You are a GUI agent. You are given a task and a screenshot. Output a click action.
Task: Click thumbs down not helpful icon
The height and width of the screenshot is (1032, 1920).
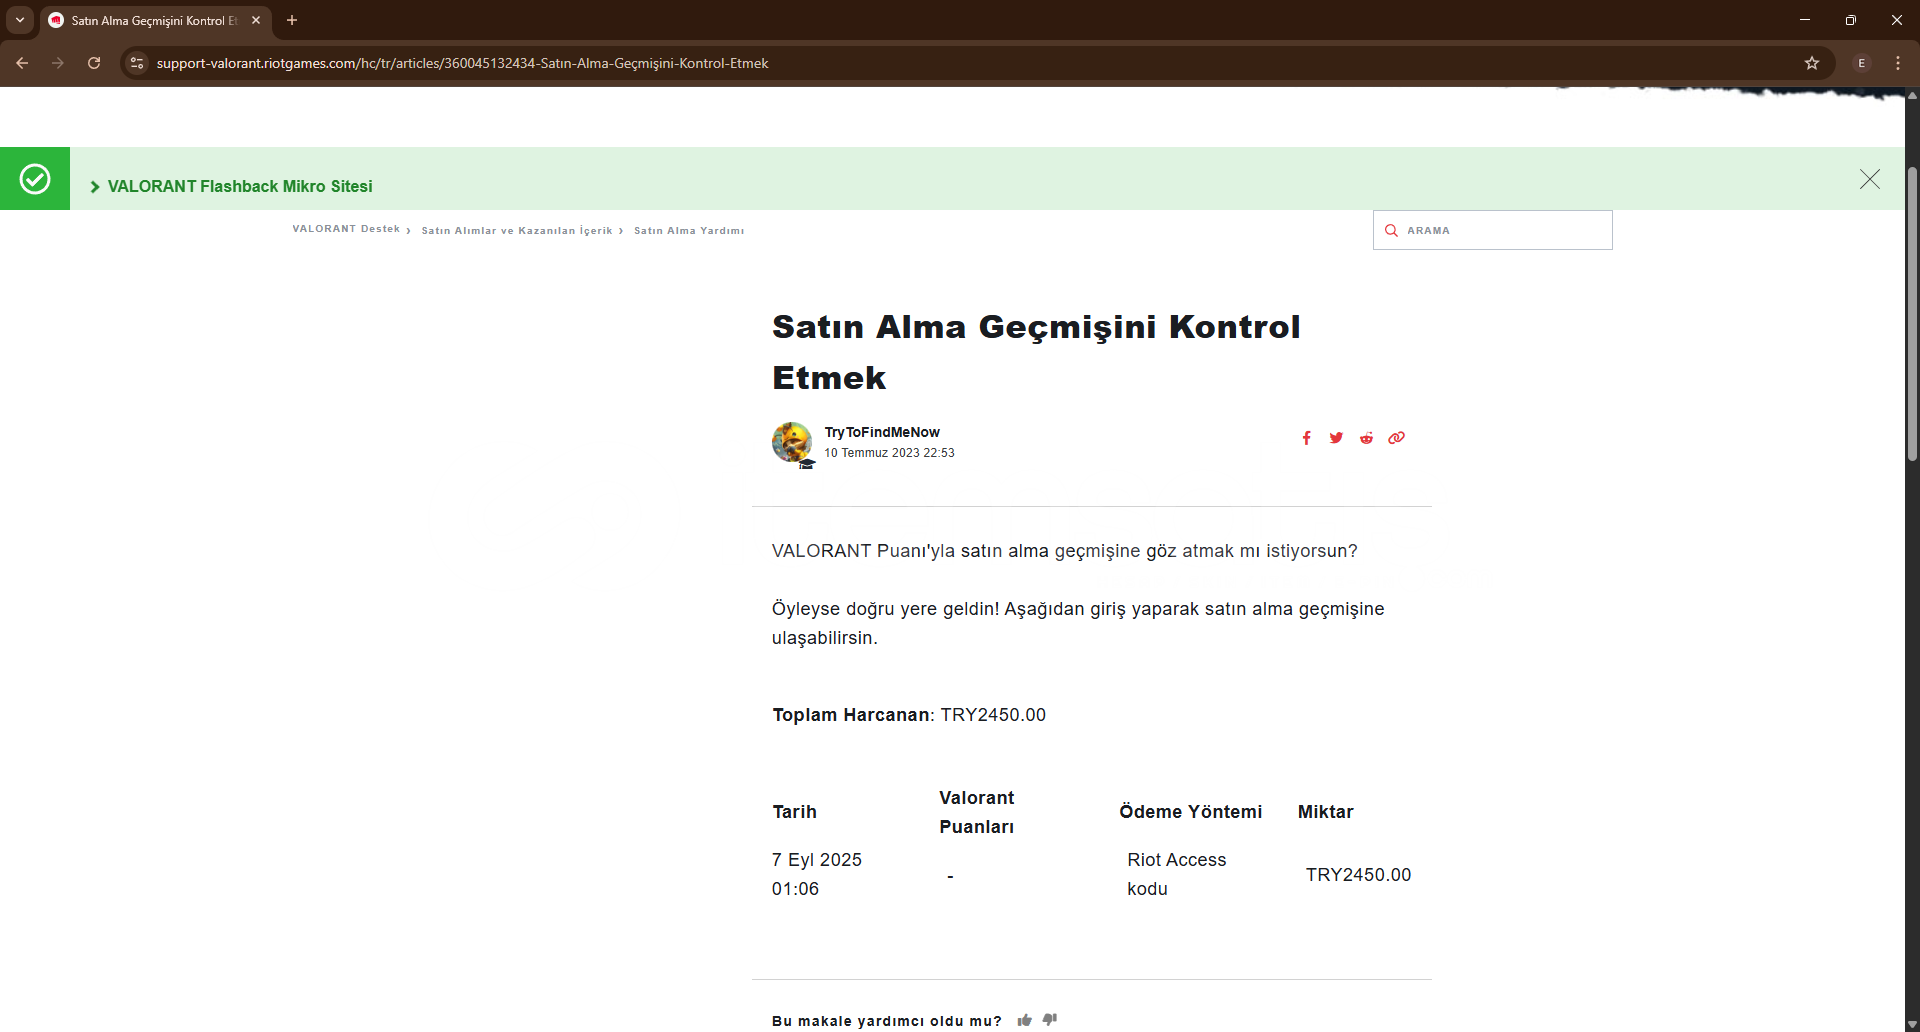click(1050, 1020)
